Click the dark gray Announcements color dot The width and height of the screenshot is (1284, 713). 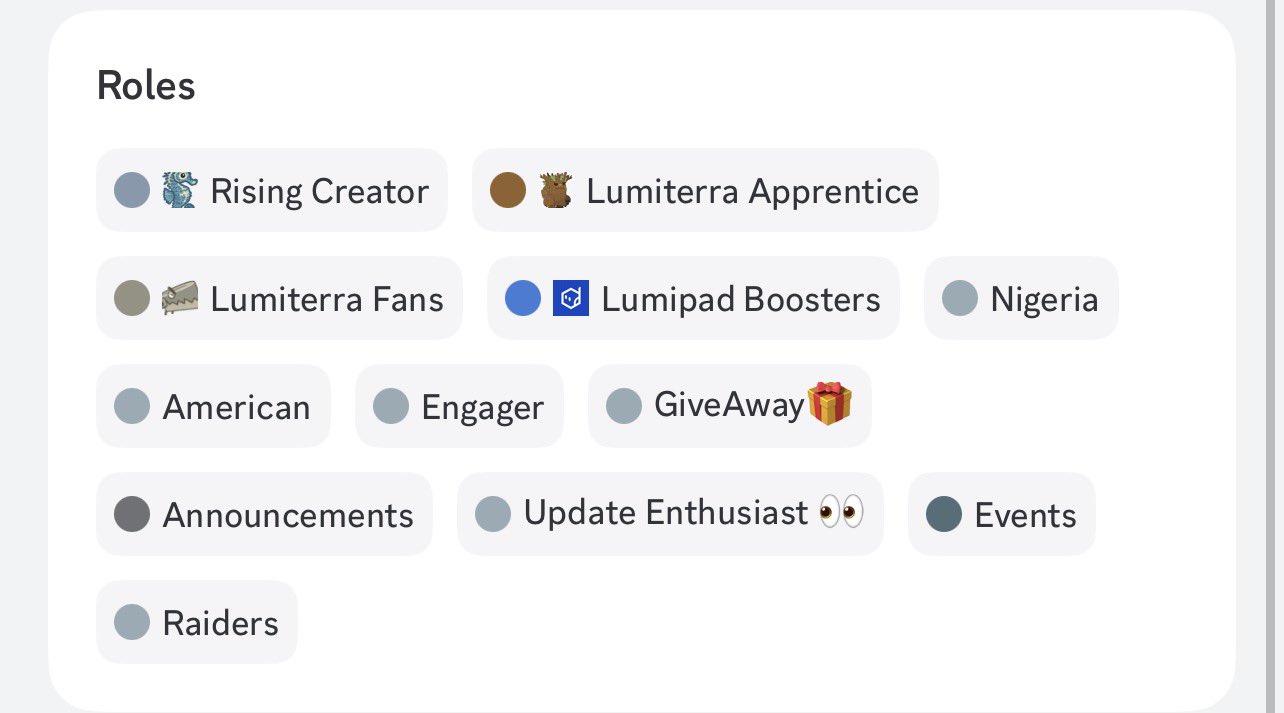click(x=132, y=514)
